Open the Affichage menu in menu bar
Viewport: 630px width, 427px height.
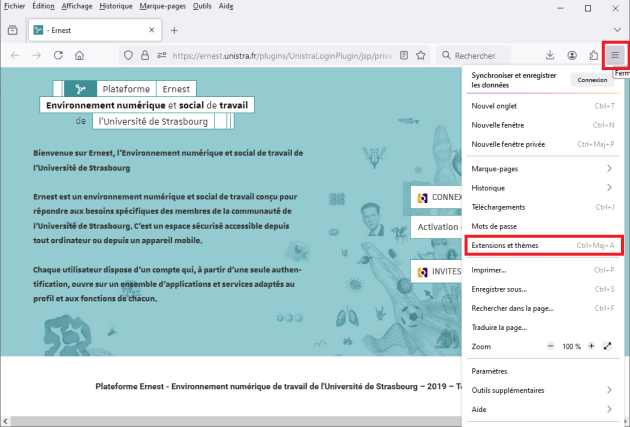[x=77, y=6]
